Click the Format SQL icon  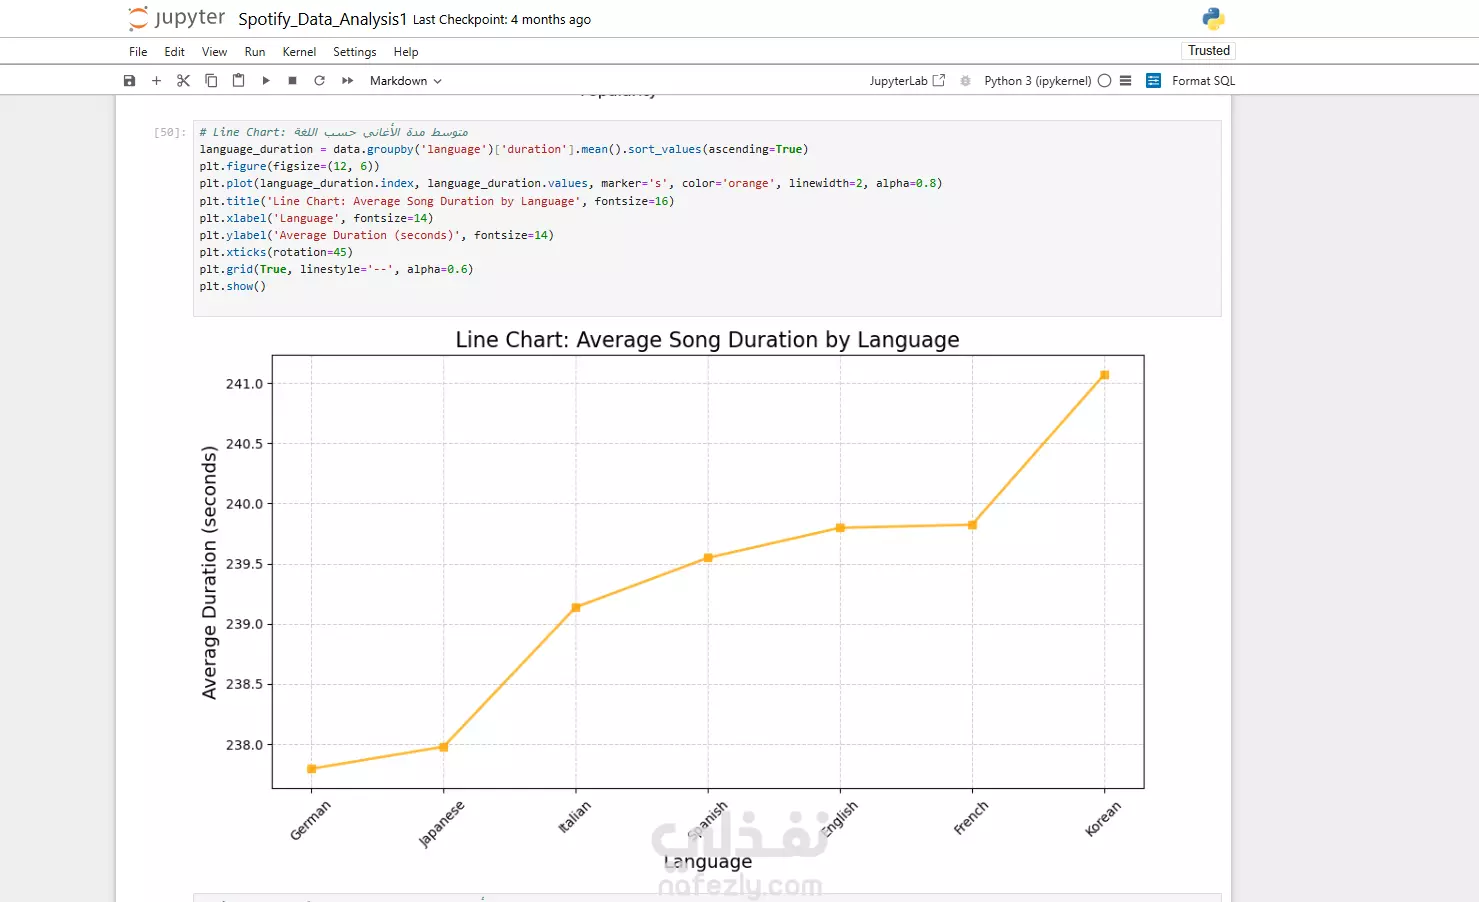point(1153,81)
